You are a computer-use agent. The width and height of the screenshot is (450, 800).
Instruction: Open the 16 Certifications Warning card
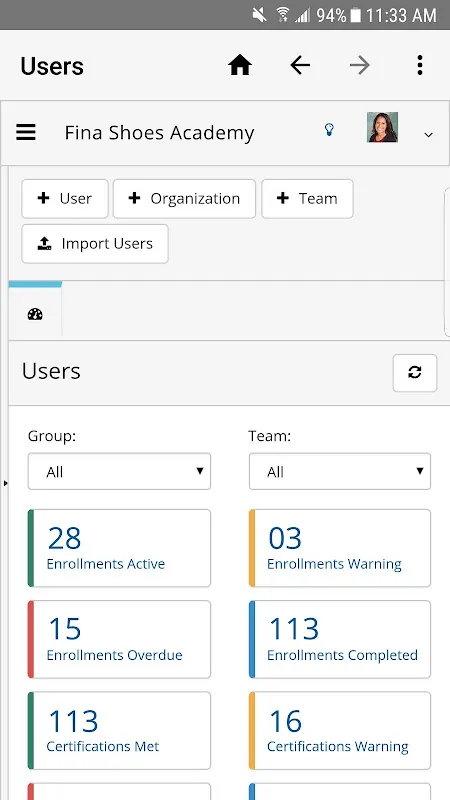[340, 731]
